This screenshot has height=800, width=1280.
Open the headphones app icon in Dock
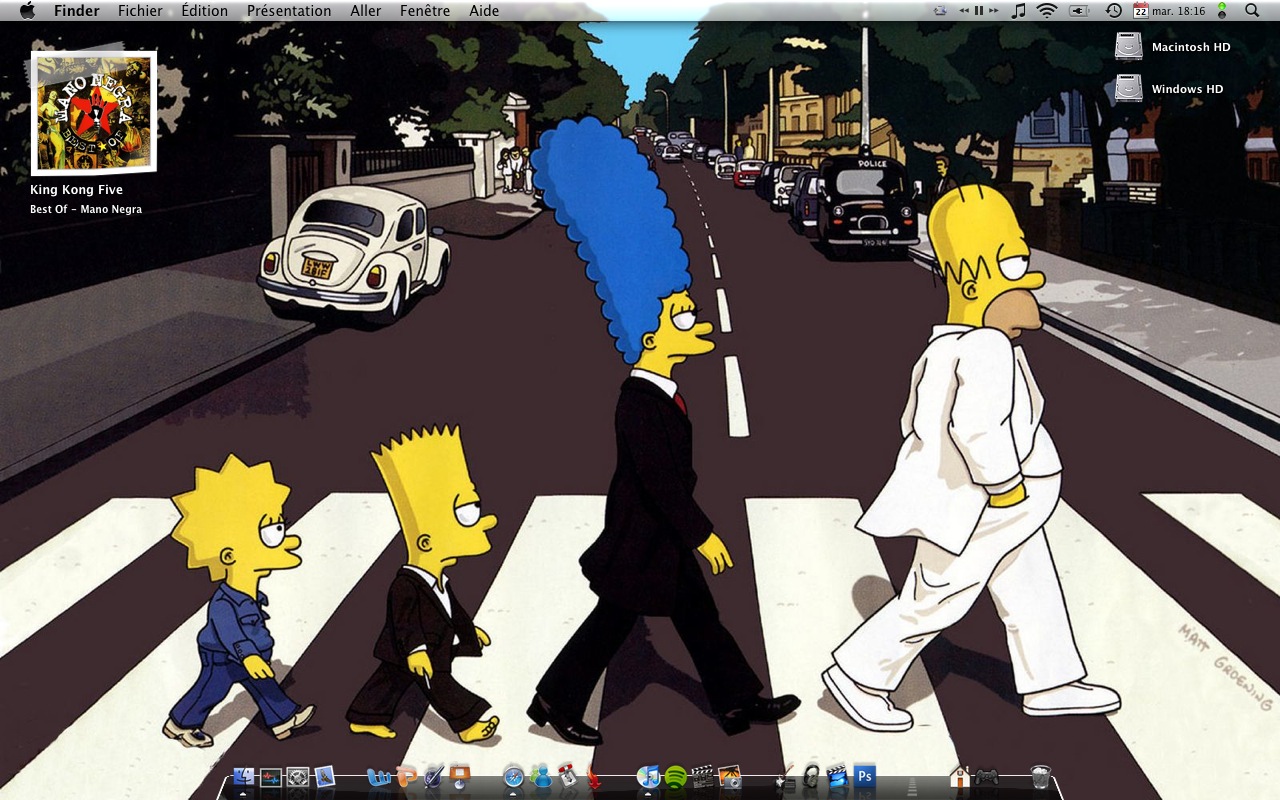click(x=811, y=777)
